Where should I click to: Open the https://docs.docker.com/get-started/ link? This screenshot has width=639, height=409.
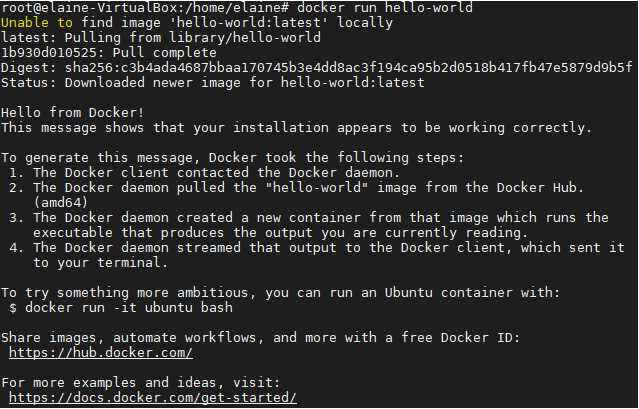pos(153,397)
